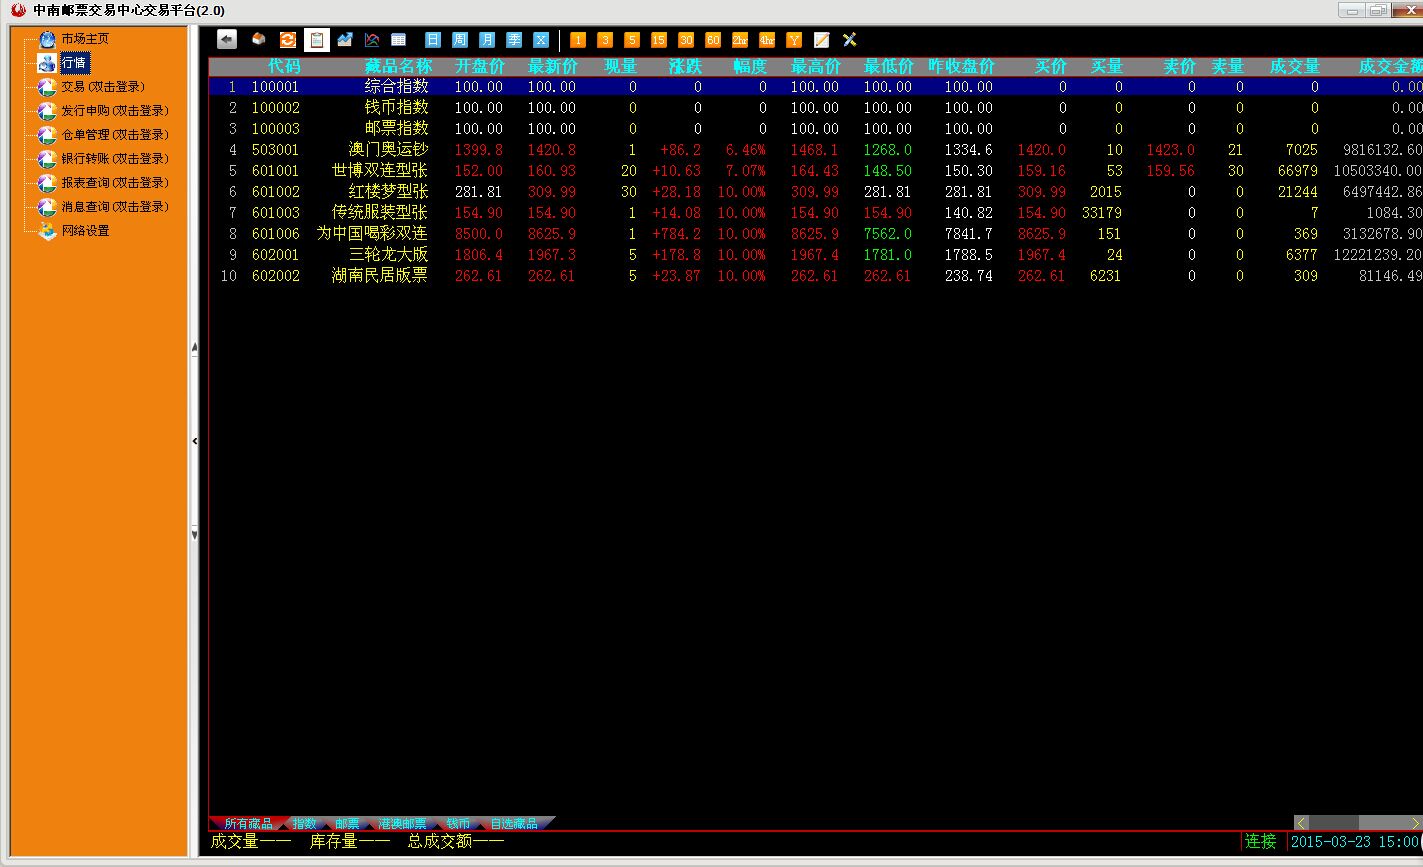Click the table grid view icon

pos(399,40)
